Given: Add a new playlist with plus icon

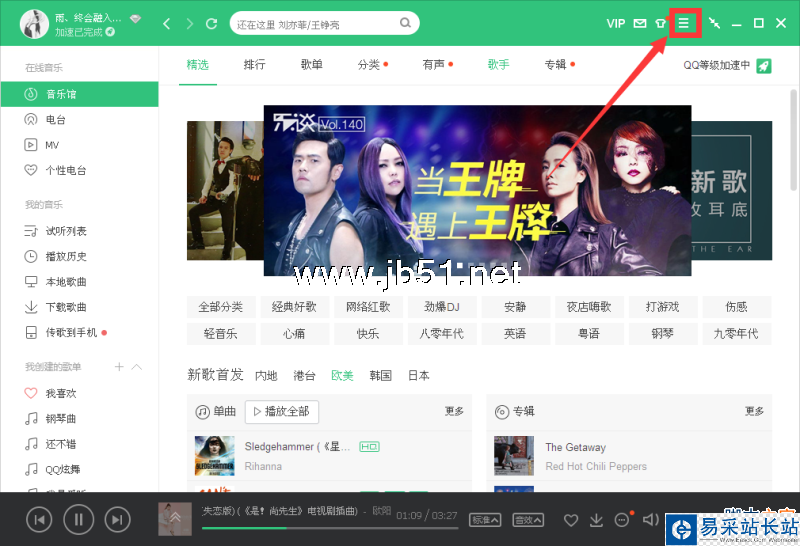Looking at the screenshot, I should point(119,367).
